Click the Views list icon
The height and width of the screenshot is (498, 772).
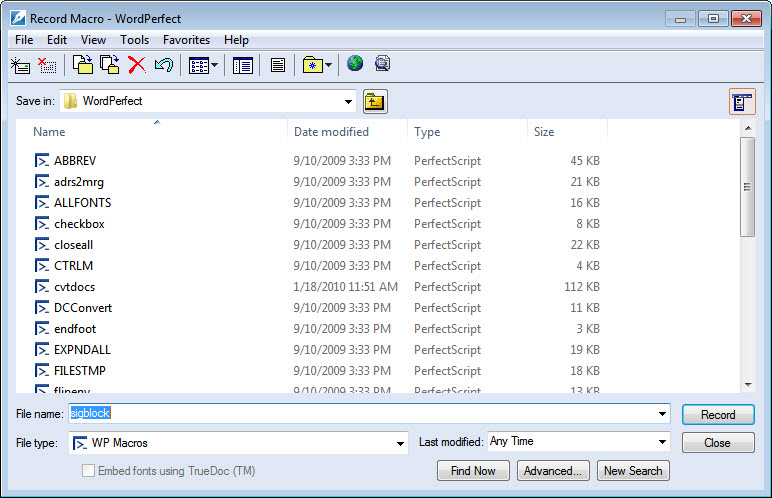(199, 65)
